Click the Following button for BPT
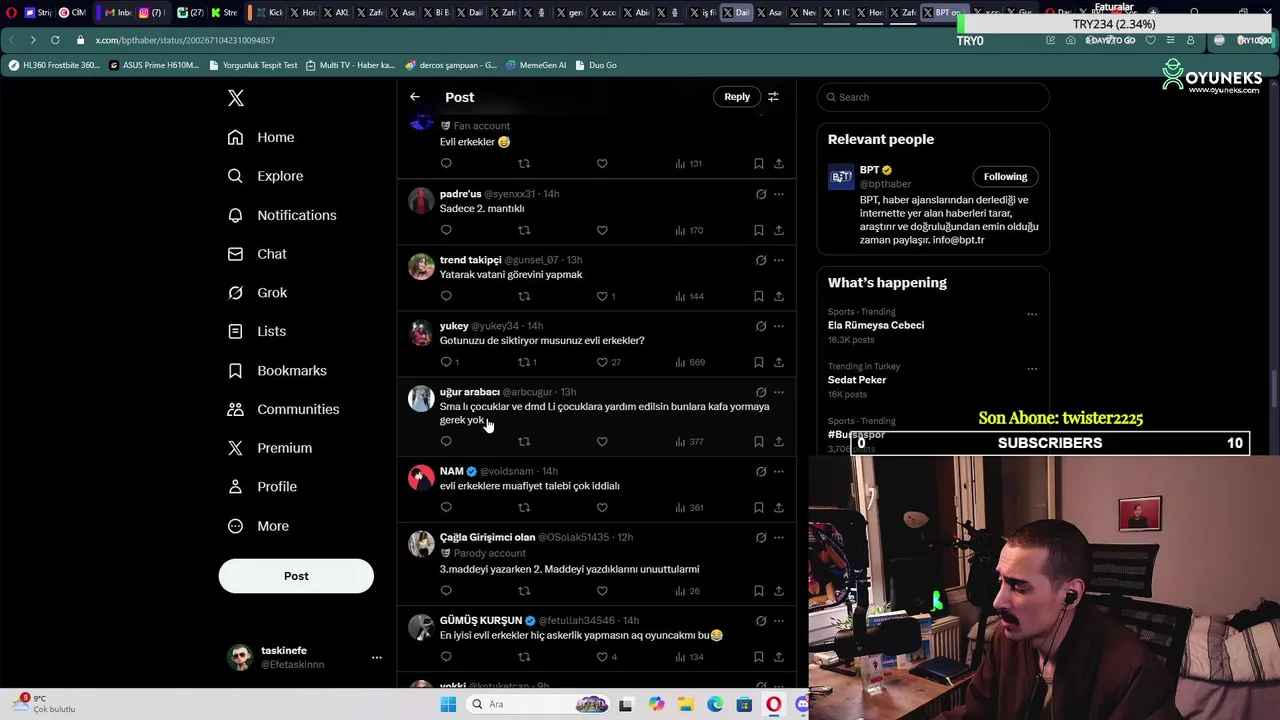Viewport: 1280px width, 720px height. pyautogui.click(x=1005, y=177)
